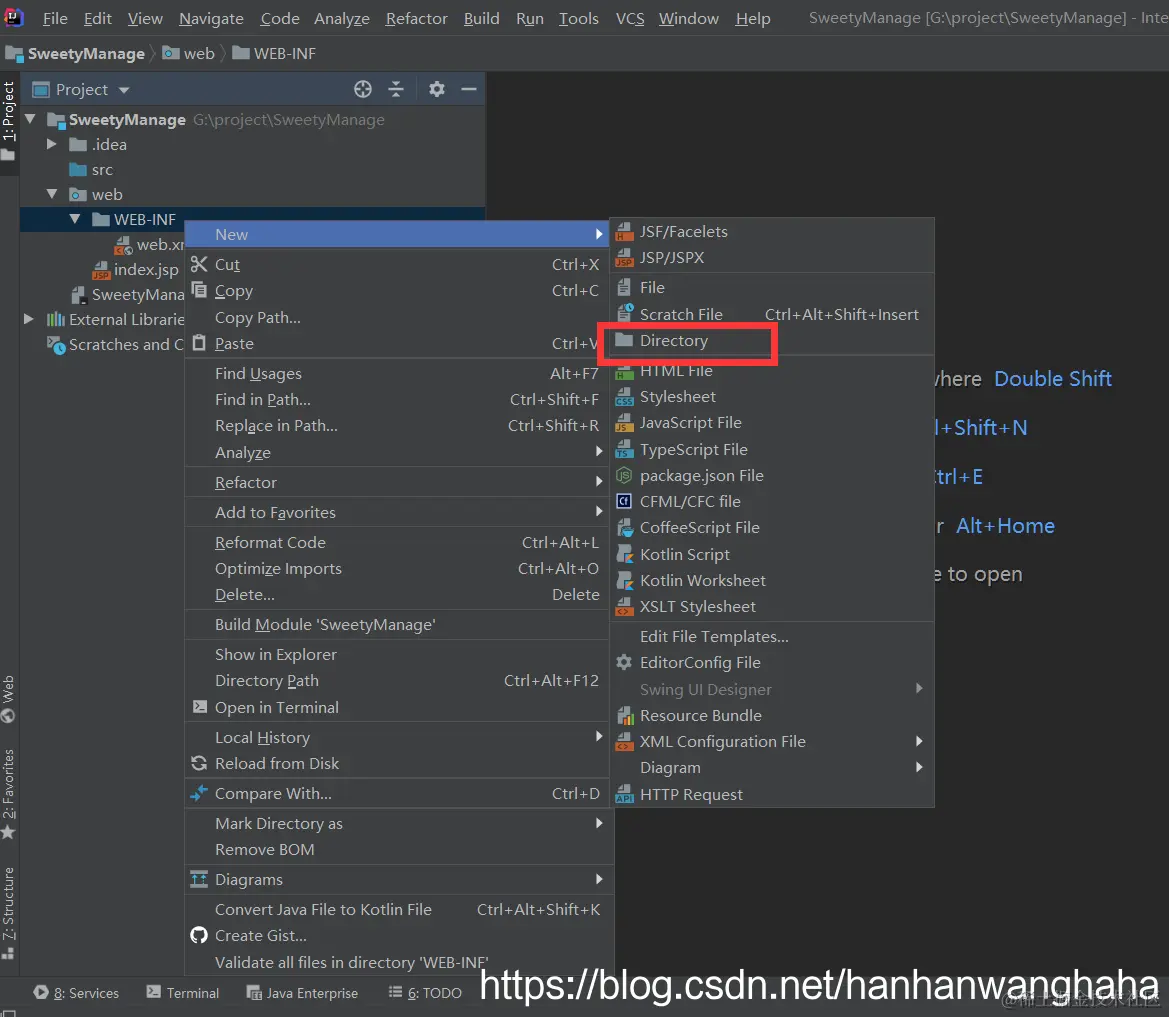
Task: Click the 2: Favorites side tab
Action: pos(8,793)
